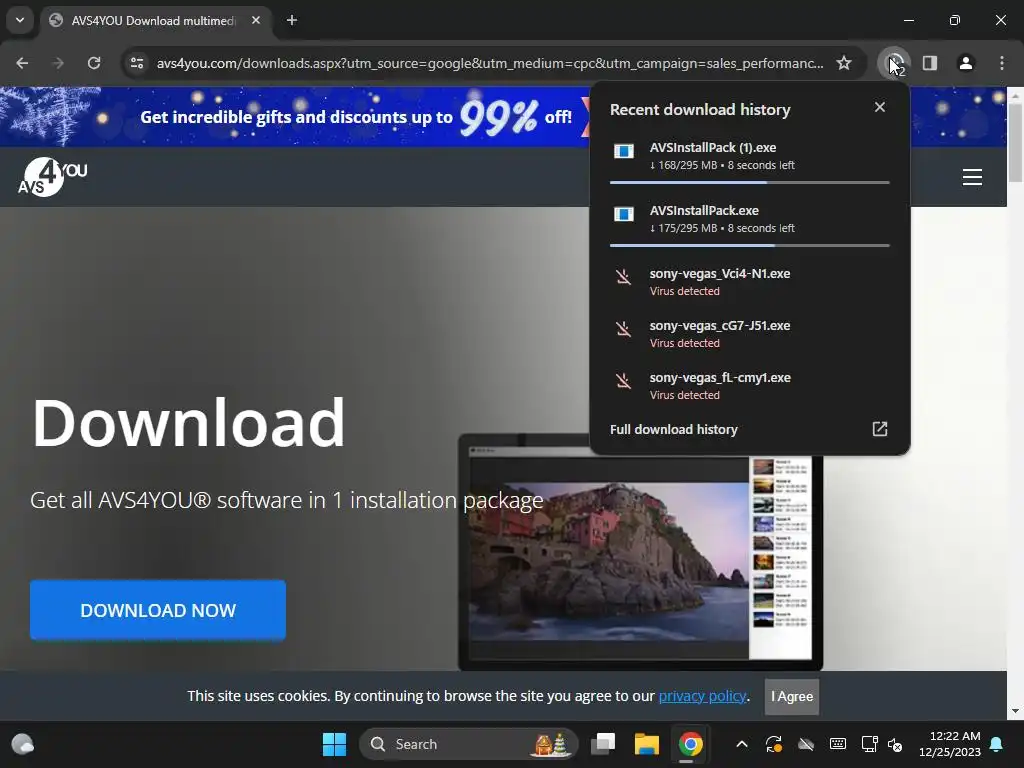Open the Chrome profile menu
Image resolution: width=1024 pixels, height=768 pixels.
(966, 63)
